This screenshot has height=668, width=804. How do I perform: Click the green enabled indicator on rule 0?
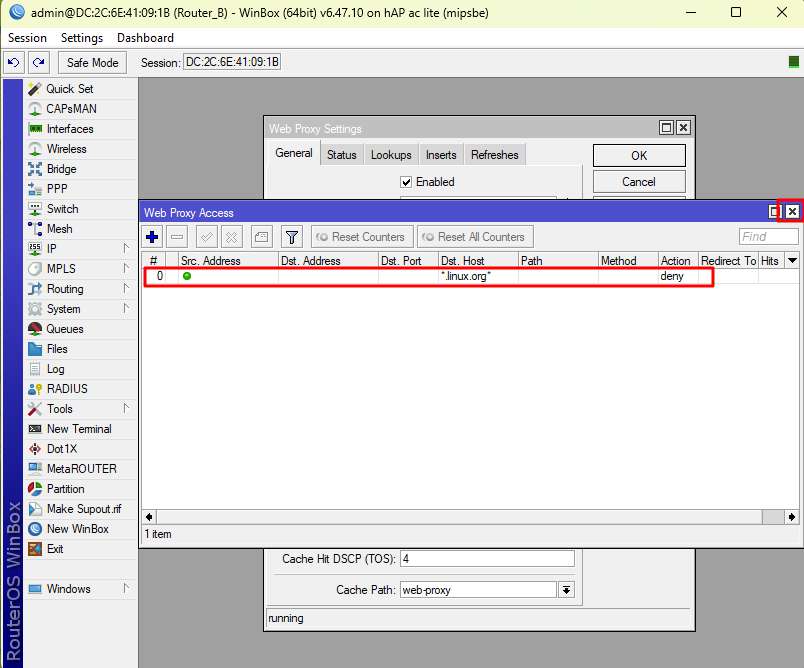(187, 276)
